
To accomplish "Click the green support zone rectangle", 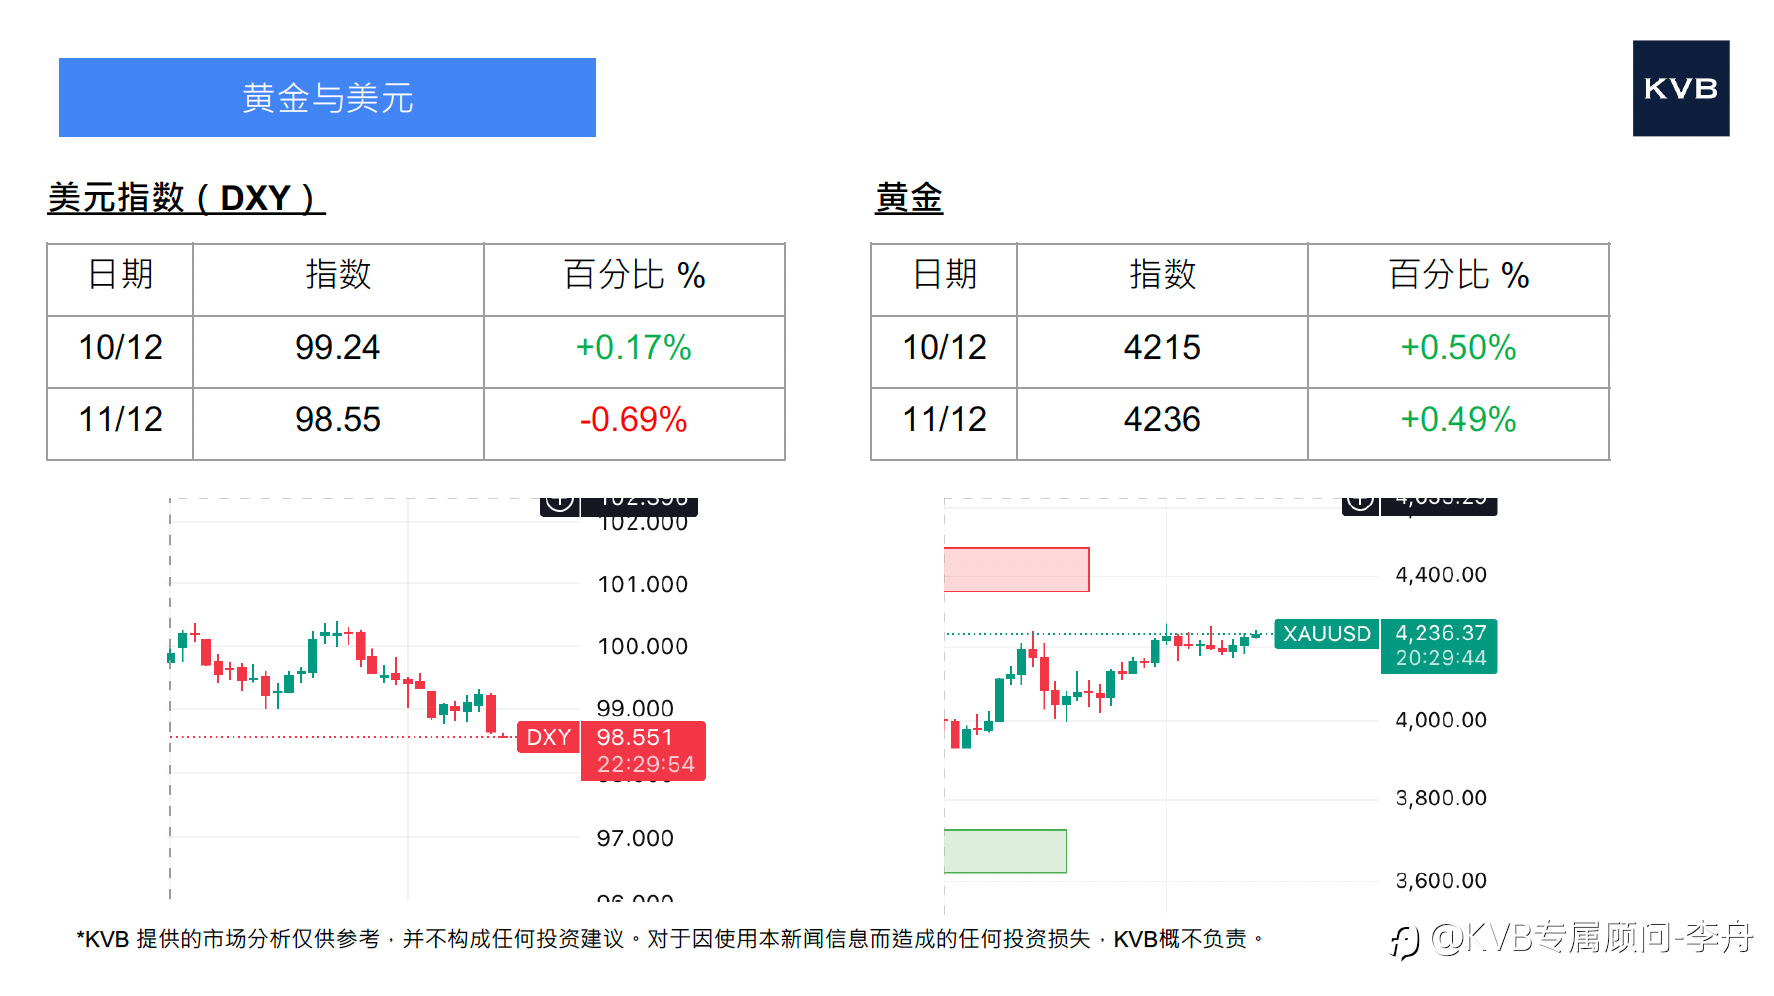I will pos(1005,851).
